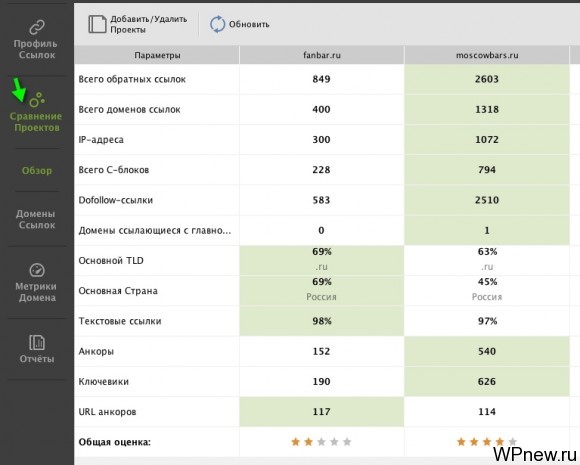This screenshot has height=465, width=580.
Task: Click the Добавить/Удалить Проекты button text
Action: point(149,24)
